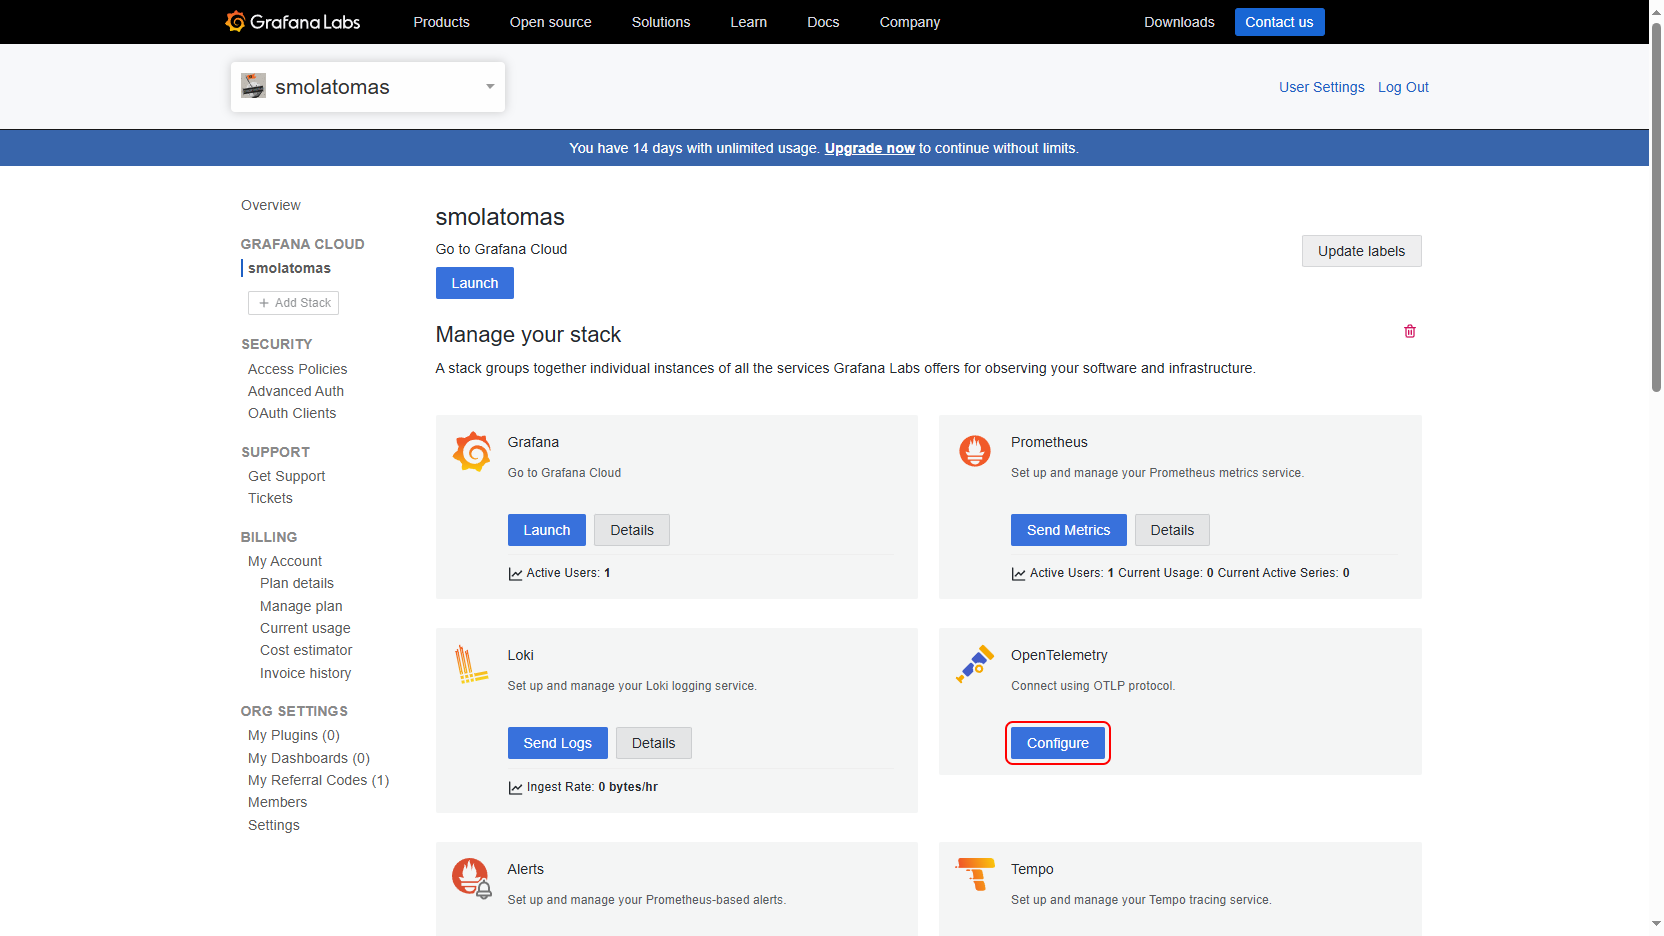Click Send Metrics for Prometheus
This screenshot has height=936, width=1664.
coord(1069,530)
